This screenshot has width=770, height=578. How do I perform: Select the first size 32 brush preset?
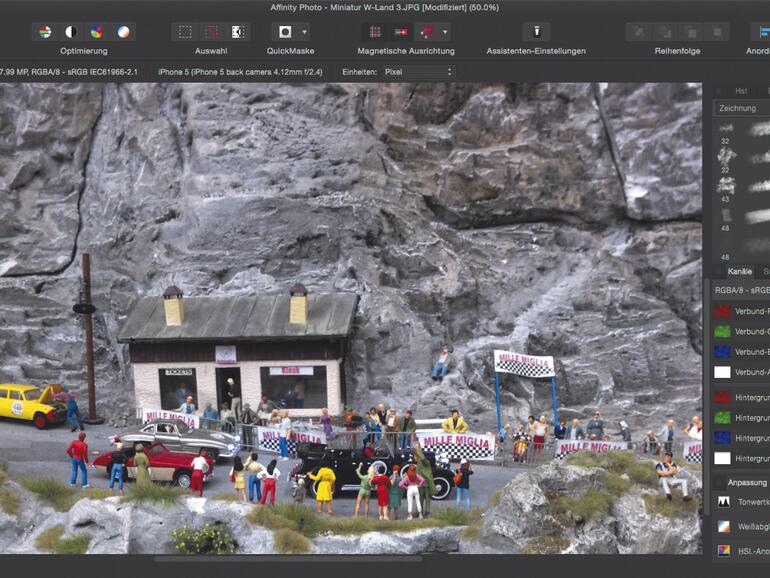click(x=742, y=133)
